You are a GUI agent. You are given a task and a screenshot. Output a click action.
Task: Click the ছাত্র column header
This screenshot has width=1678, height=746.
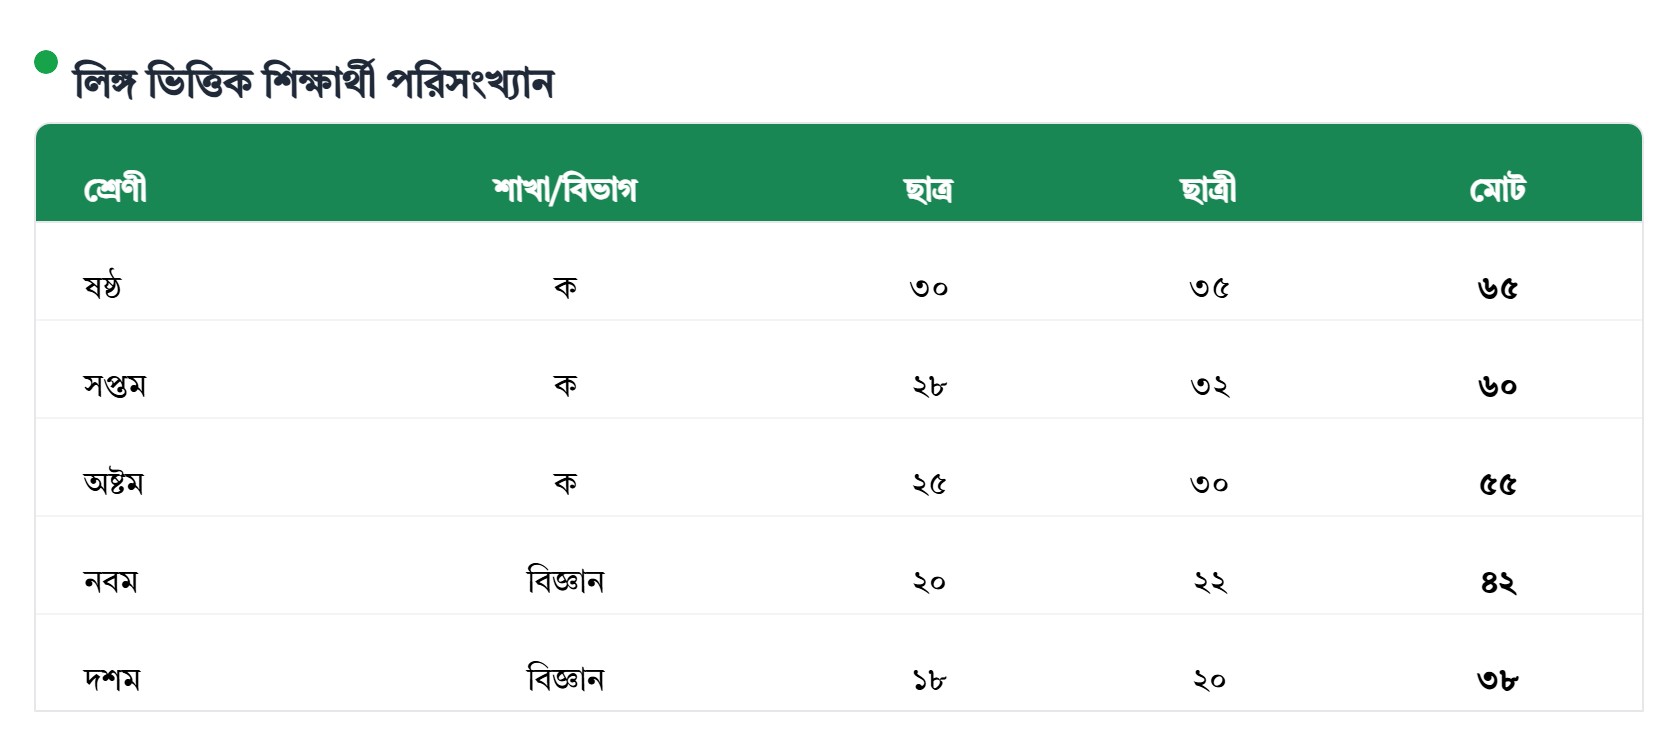(x=928, y=189)
